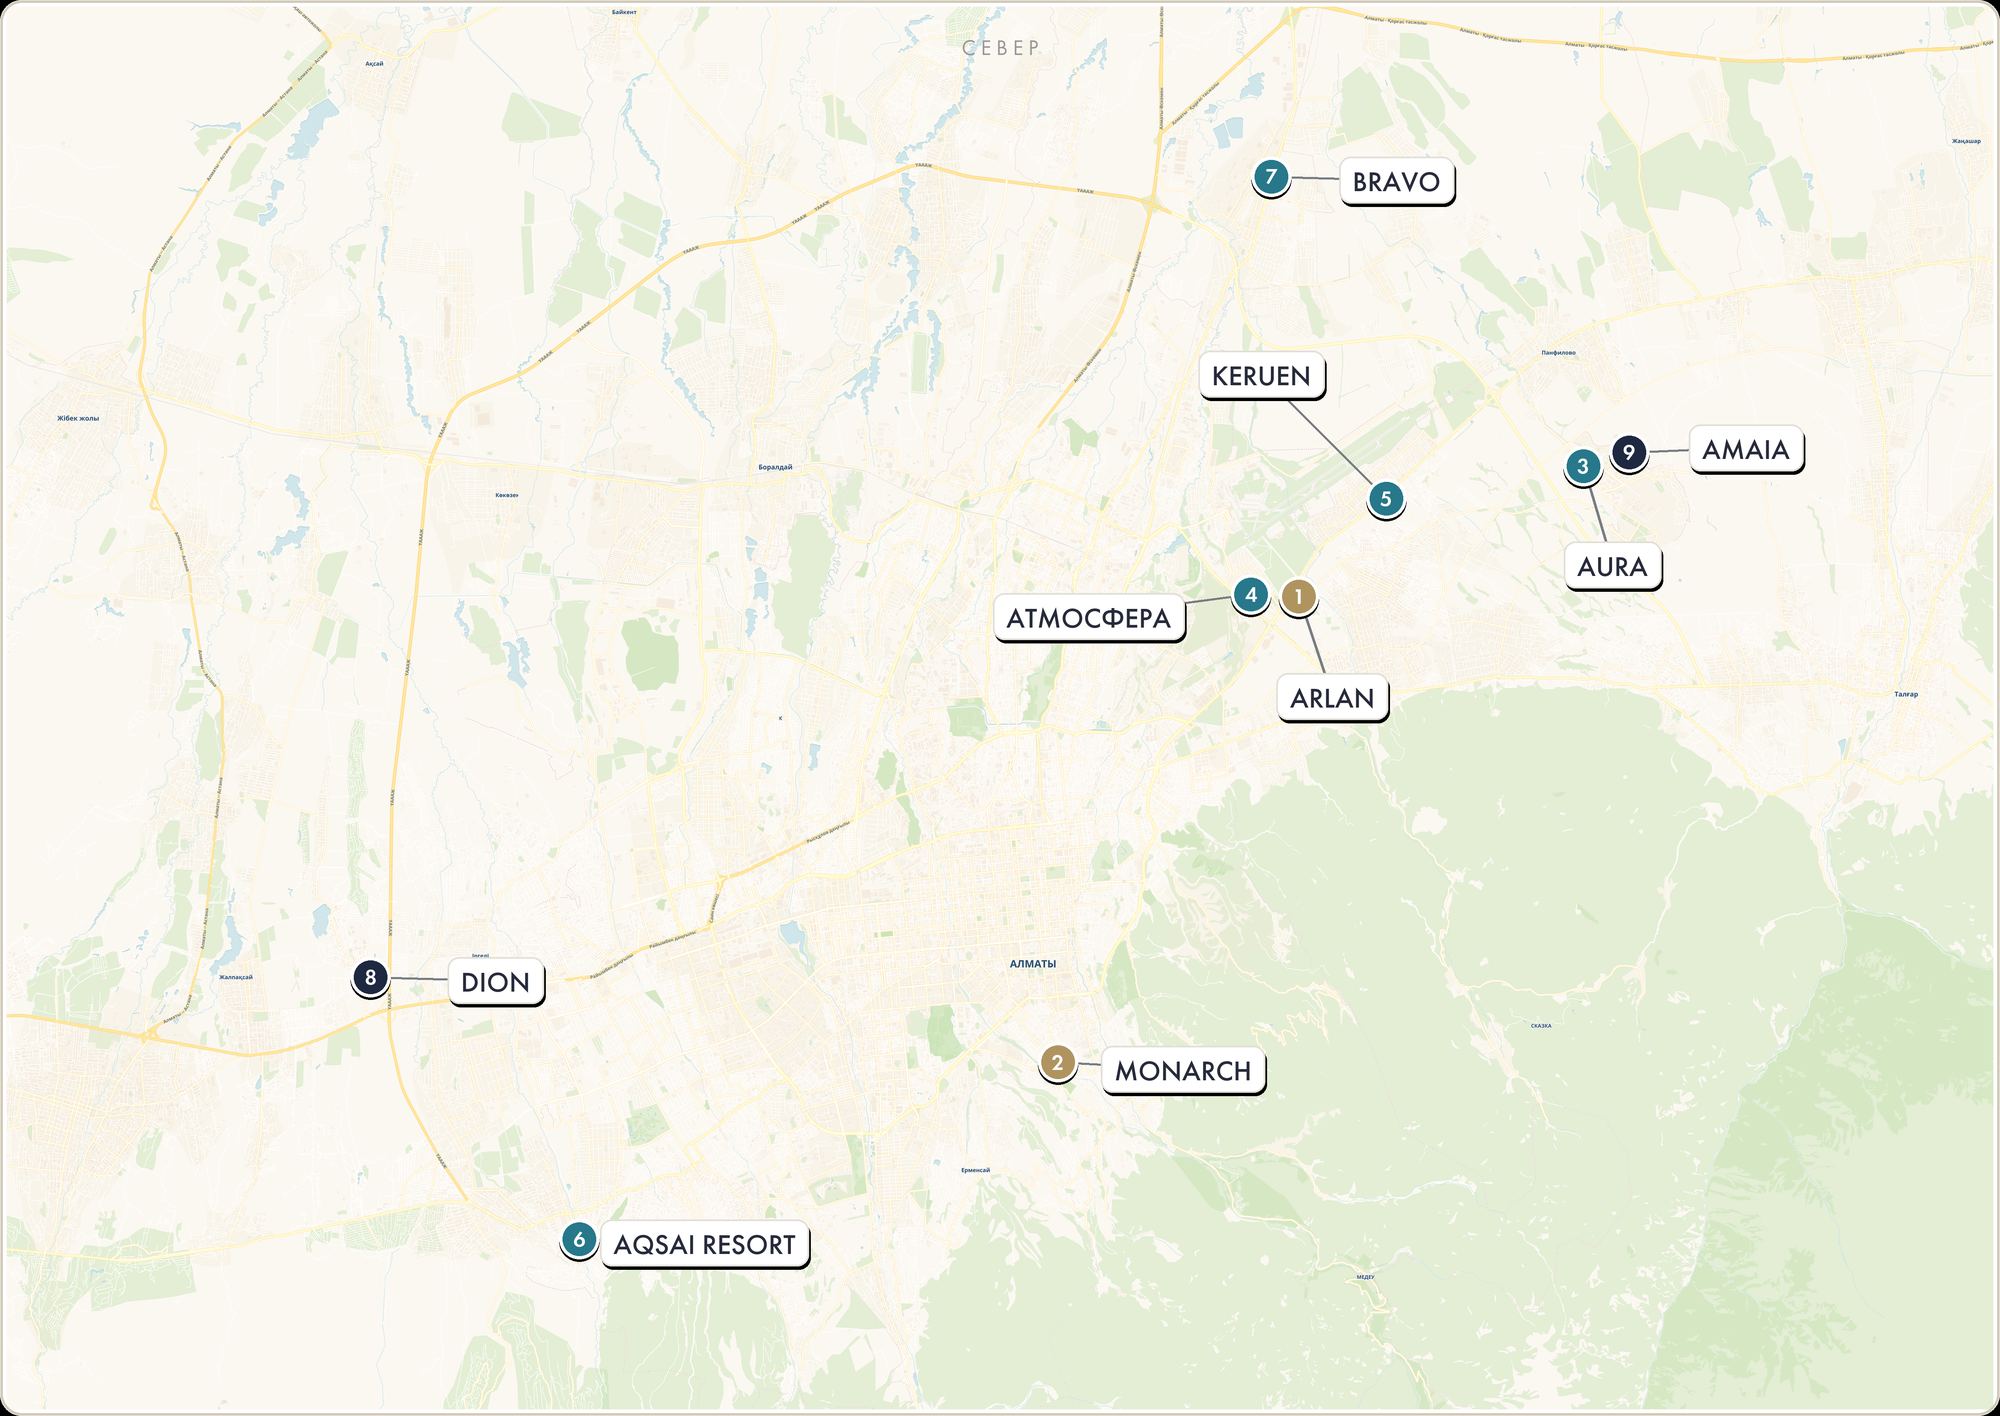The image size is (2000, 1416).
Task: Select gold marker number 2
Action: (1058, 1063)
